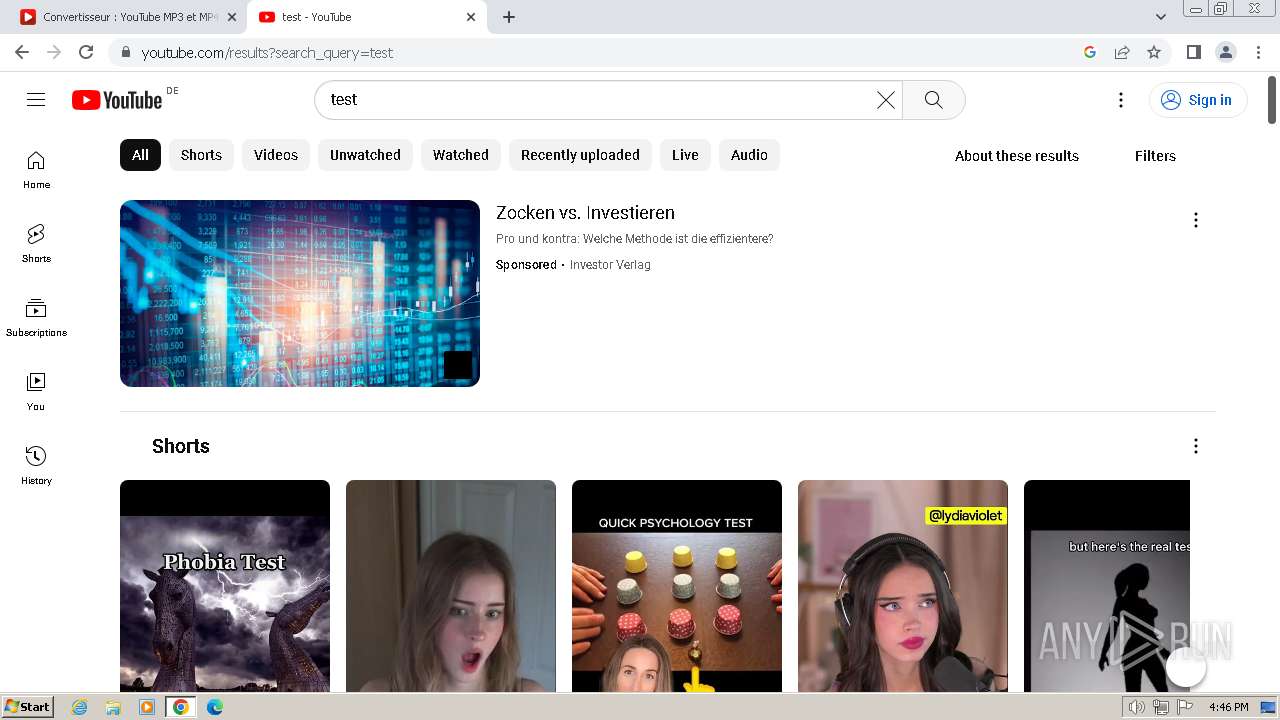Switch to Convertisseur YouTube MP3 tab
Viewport: 1280px width, 720px height.
129,17
